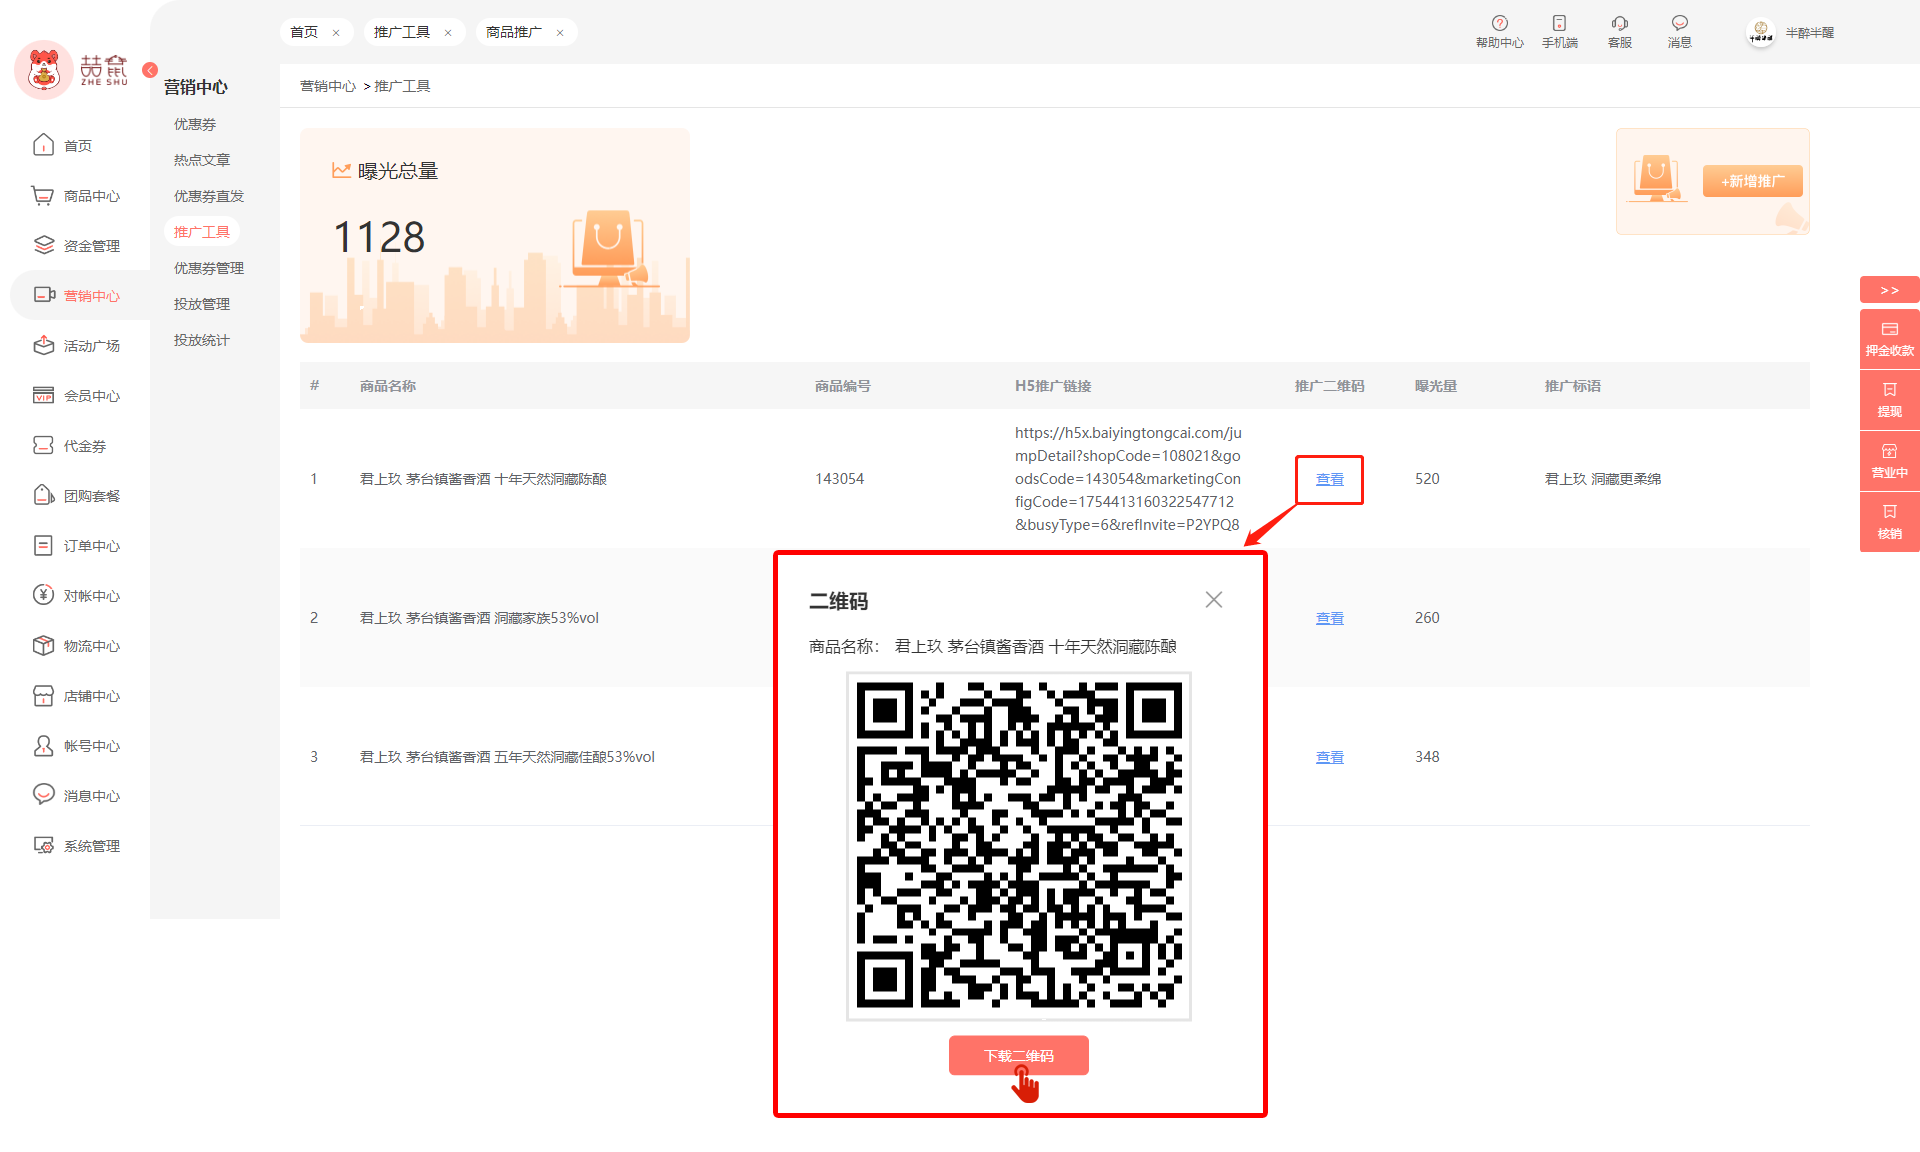Open 对帐中心 yen icon in sidebar
Viewport: 1920px width, 1152px height.
coord(43,595)
